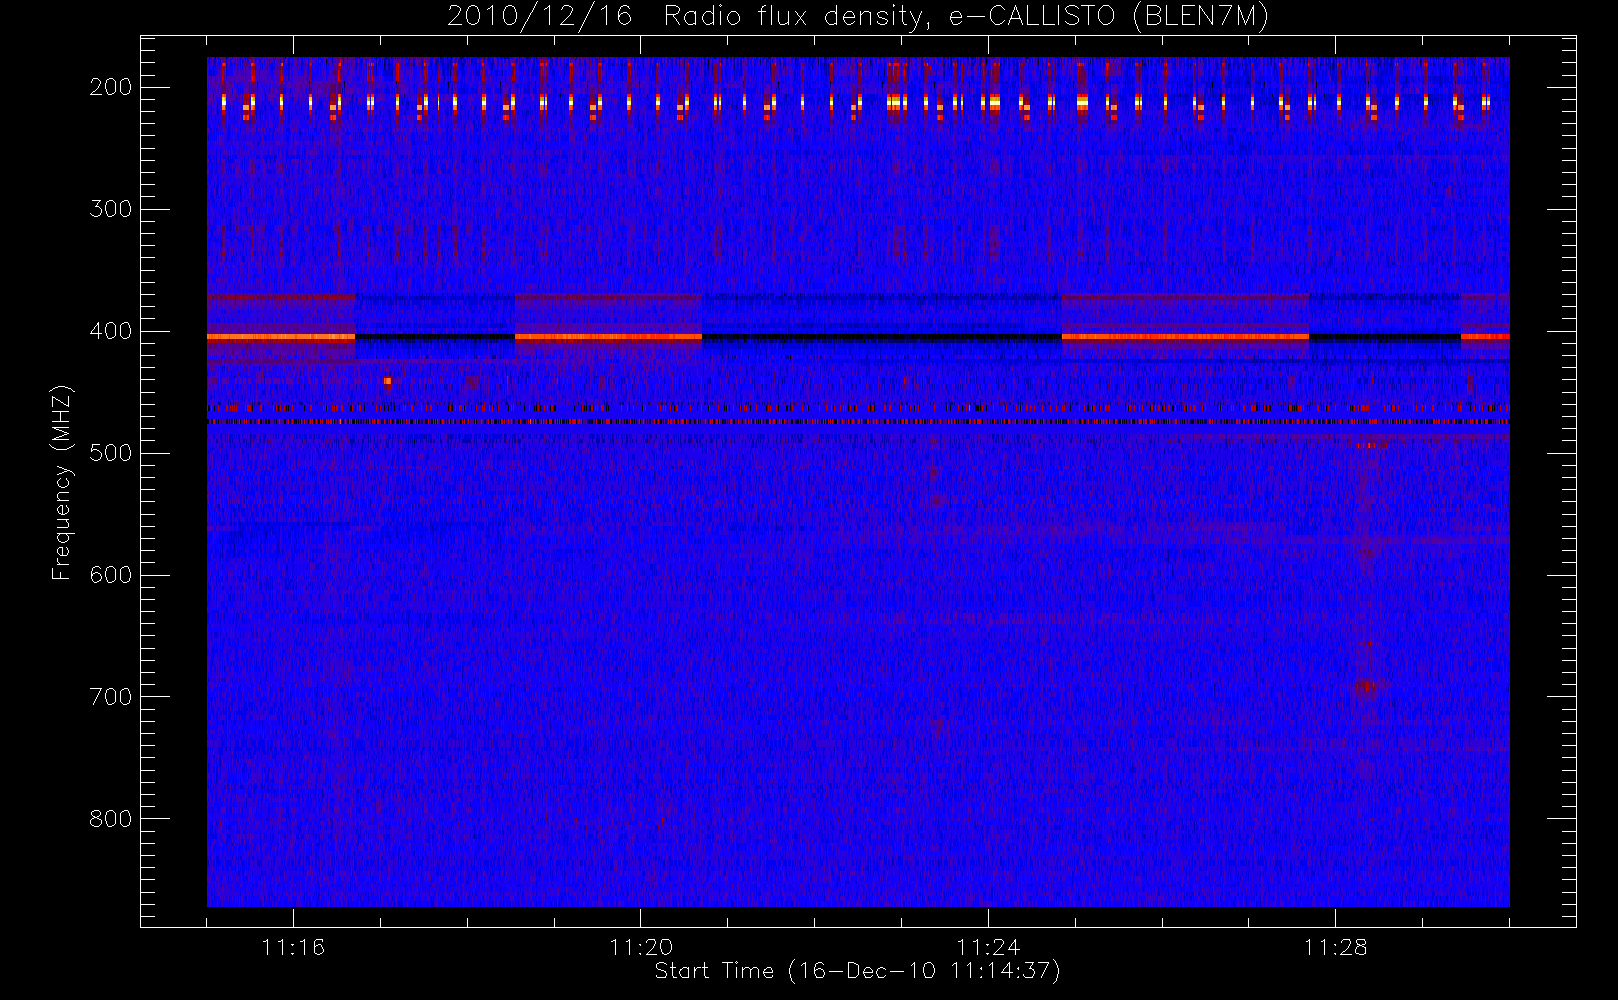This screenshot has width=1618, height=1000.
Task: Click the small orange spot below 11:17 band
Action: click(388, 381)
